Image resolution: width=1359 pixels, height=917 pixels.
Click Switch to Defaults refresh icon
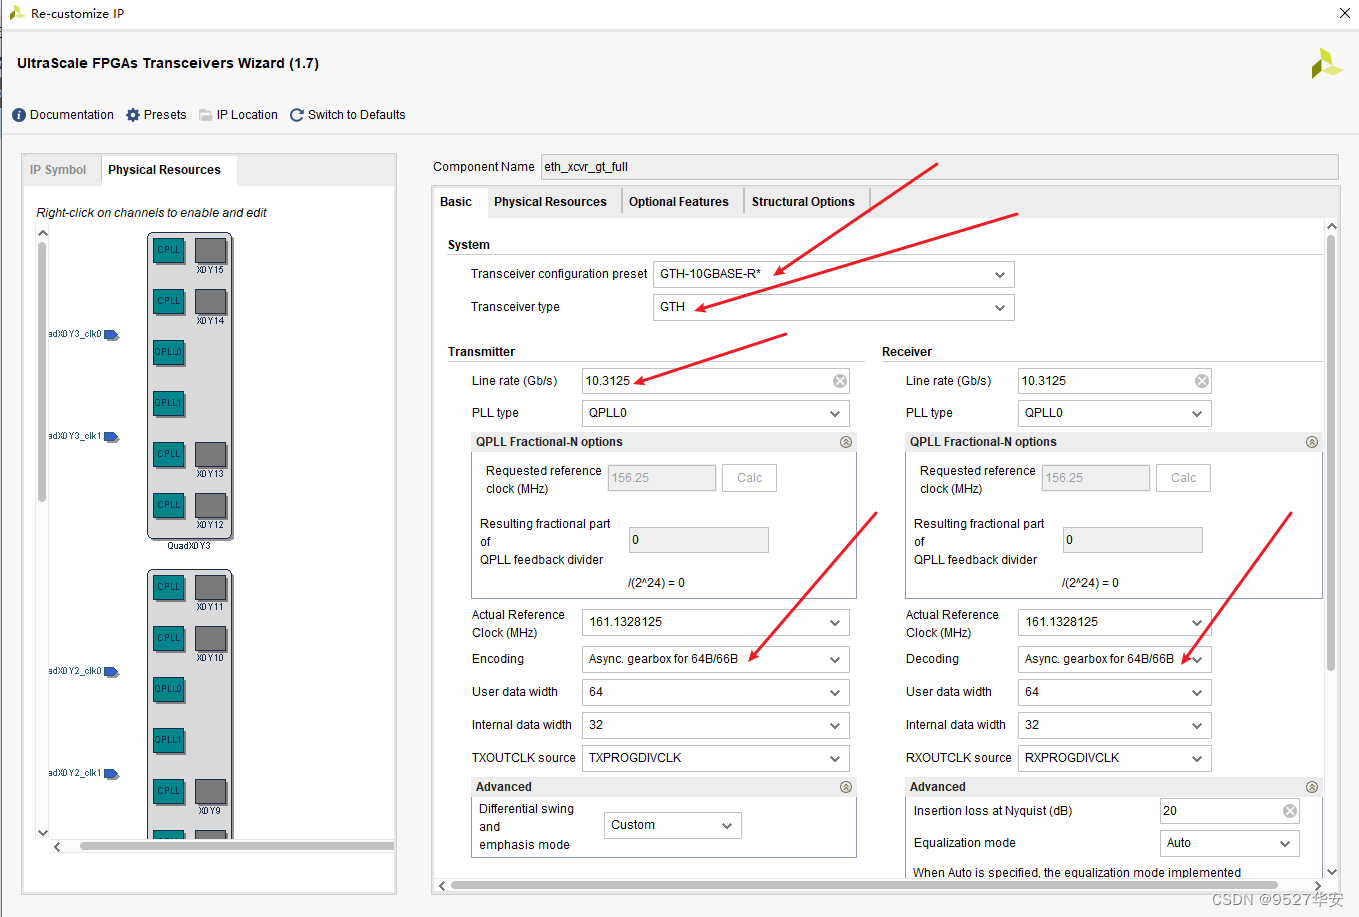(297, 115)
